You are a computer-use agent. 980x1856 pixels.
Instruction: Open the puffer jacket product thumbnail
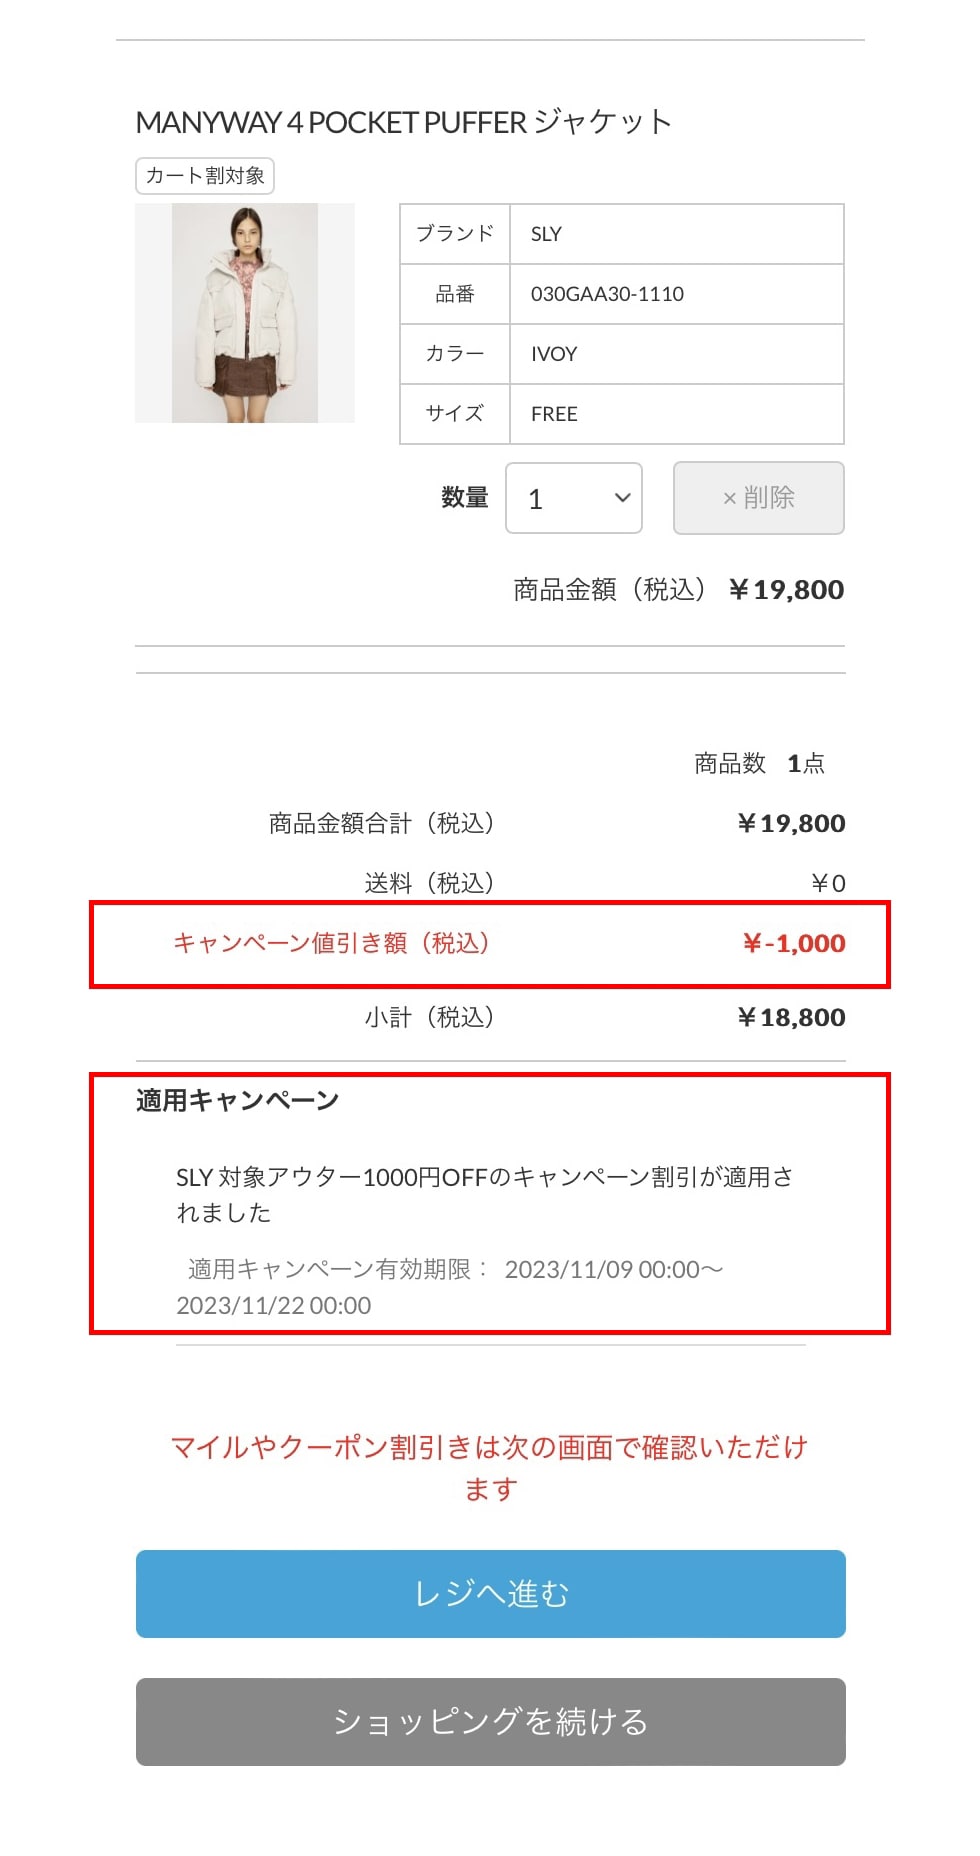(x=245, y=313)
